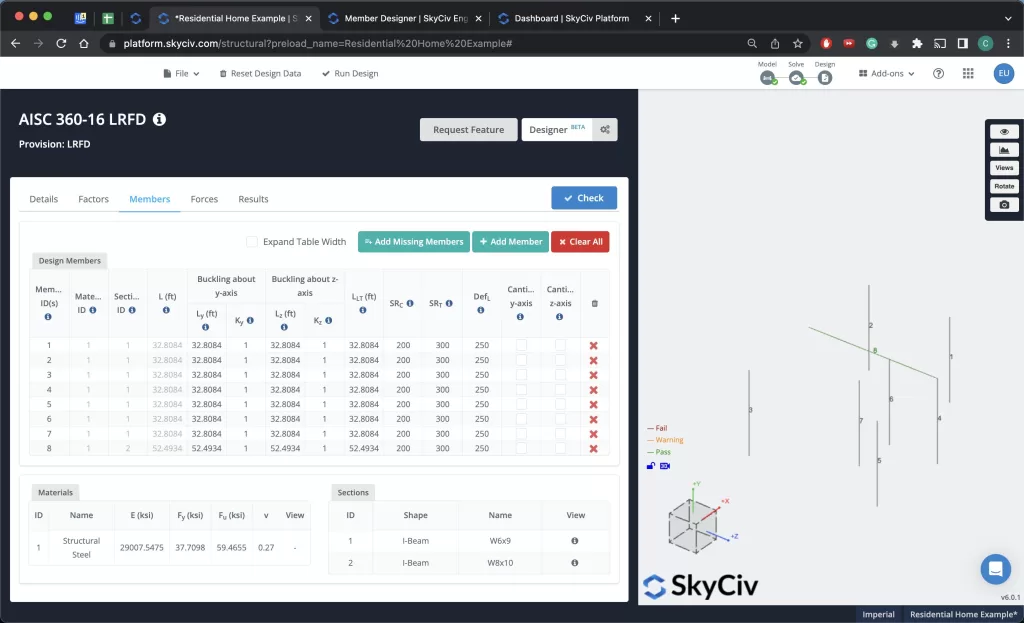Click the browser address bar
Viewport: 1024px width, 623px height.
(424, 43)
